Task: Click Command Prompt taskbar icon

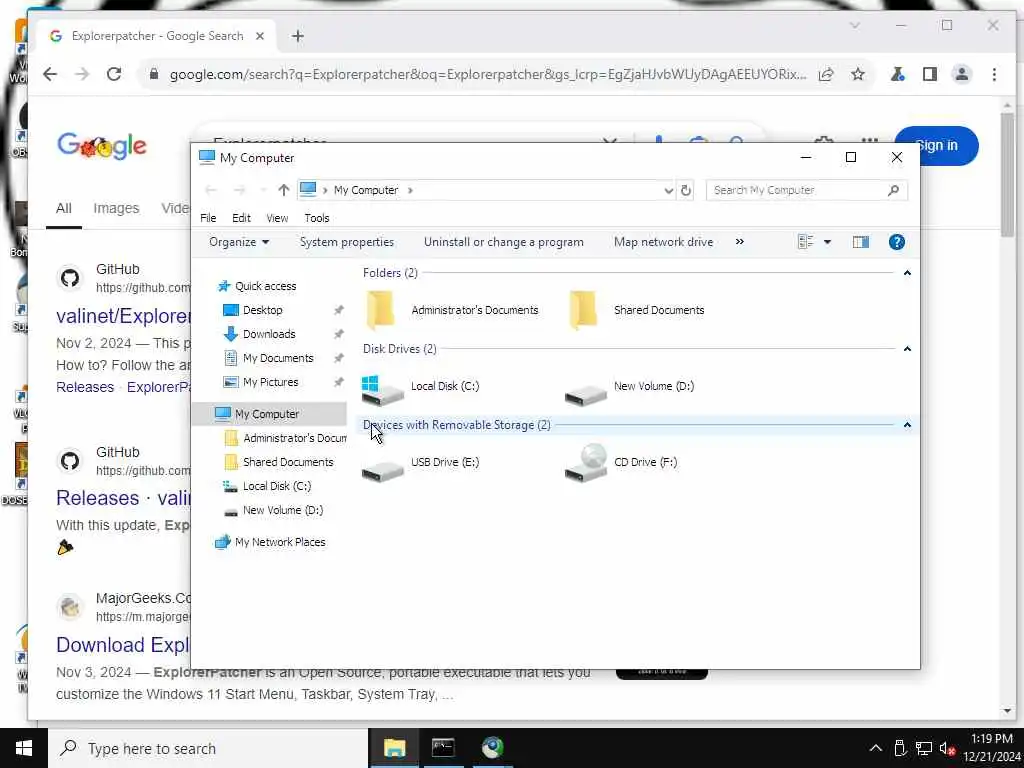Action: [x=443, y=748]
